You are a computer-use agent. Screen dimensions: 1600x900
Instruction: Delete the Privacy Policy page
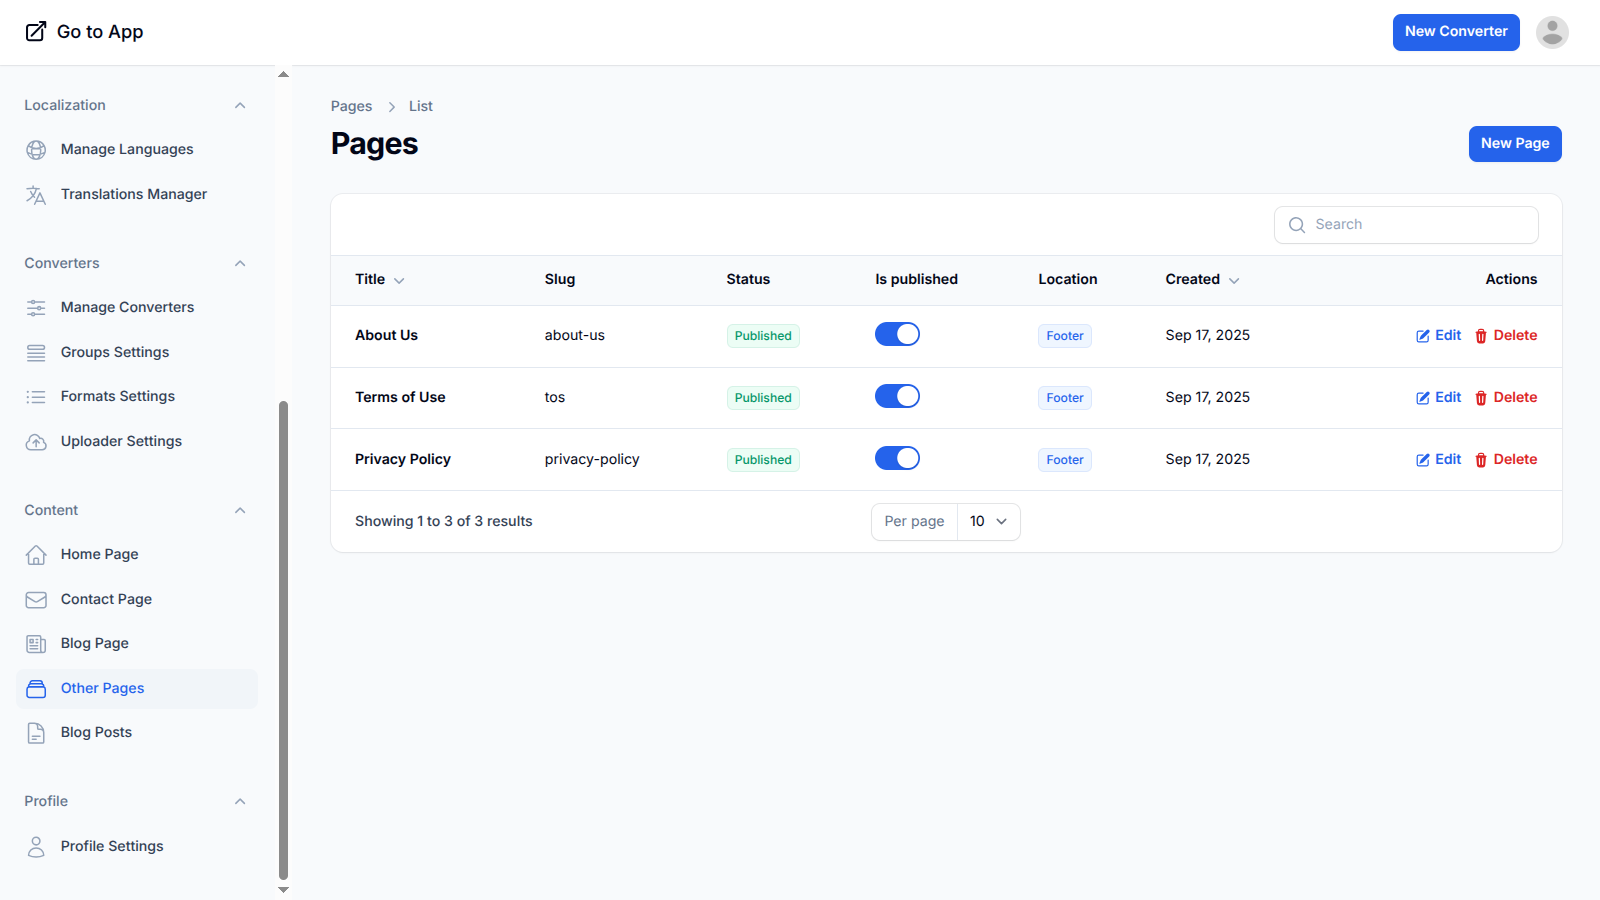1506,460
